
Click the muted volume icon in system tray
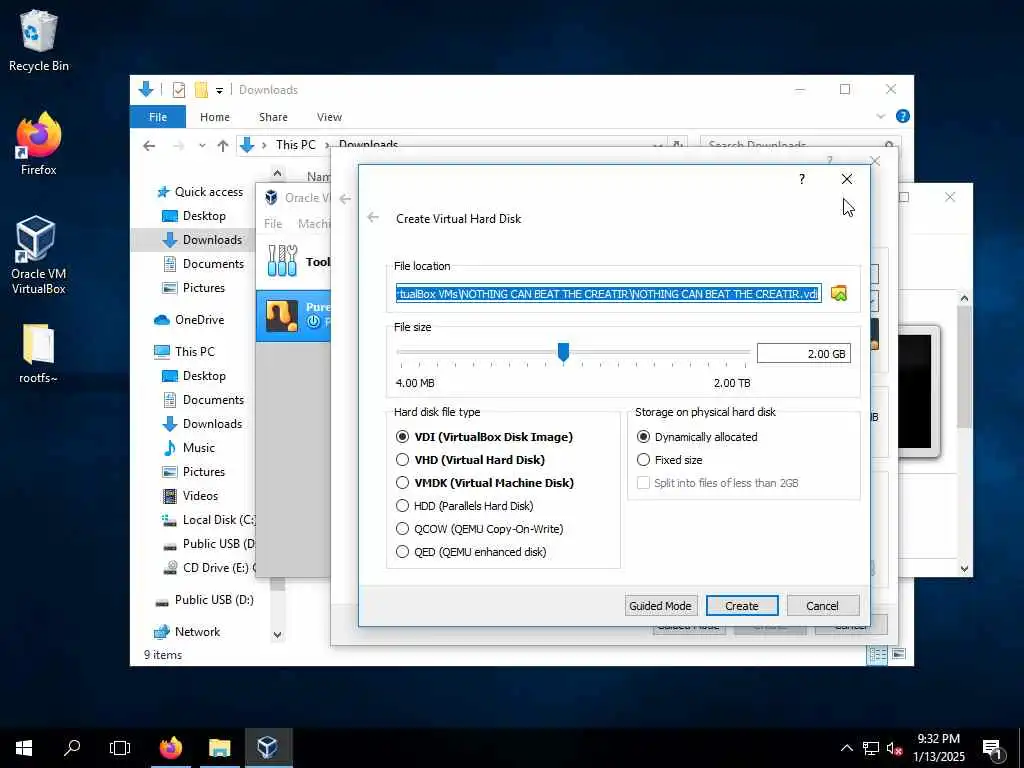click(895, 748)
